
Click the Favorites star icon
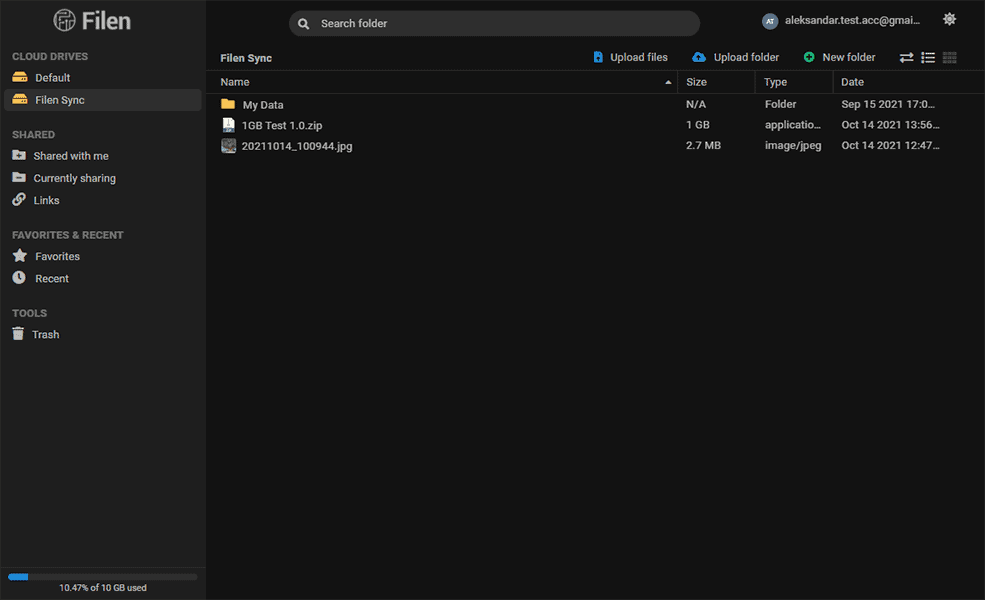click(x=19, y=256)
